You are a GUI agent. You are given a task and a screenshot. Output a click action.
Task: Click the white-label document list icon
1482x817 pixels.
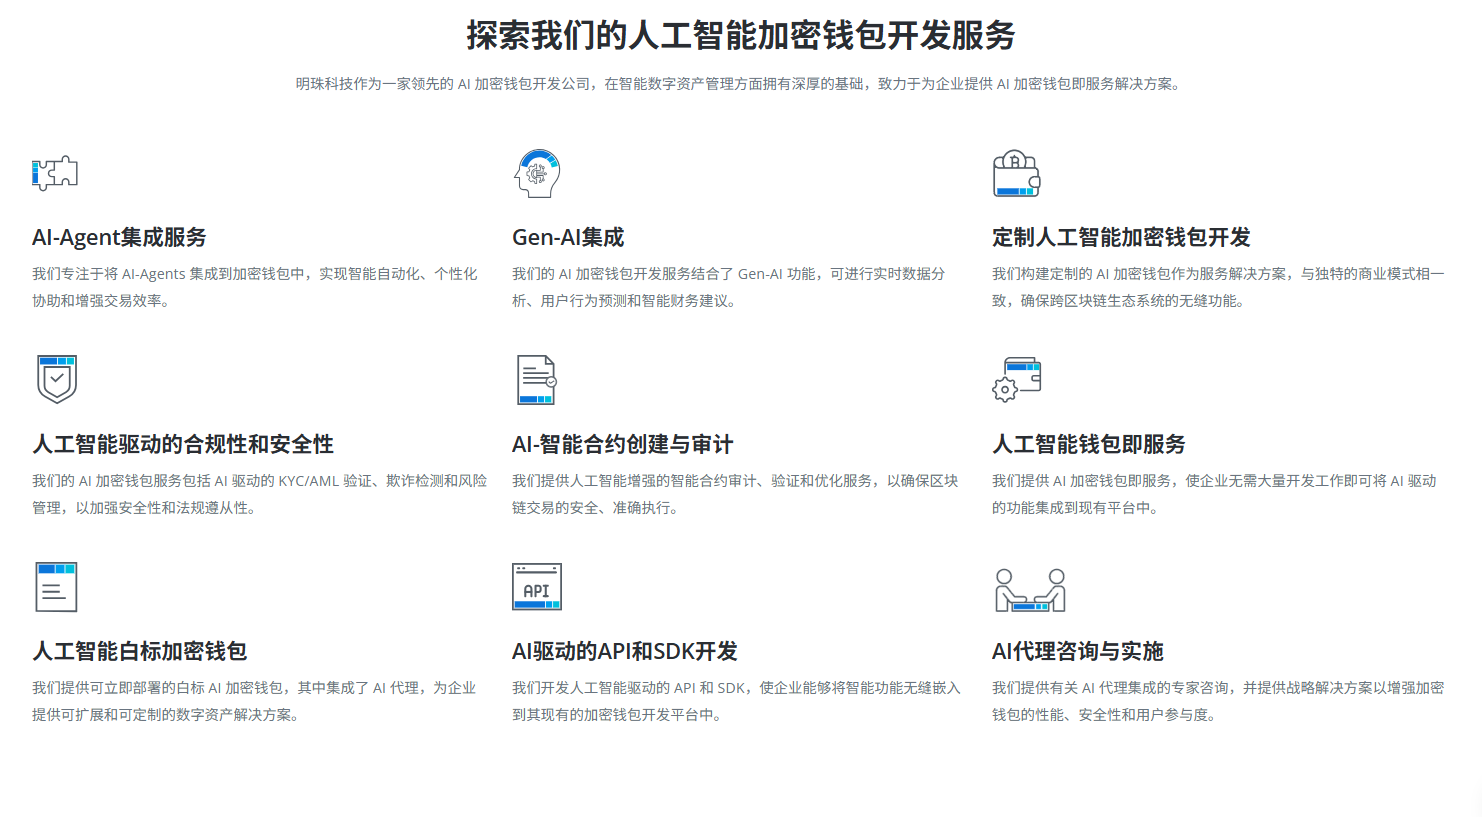[x=56, y=587]
